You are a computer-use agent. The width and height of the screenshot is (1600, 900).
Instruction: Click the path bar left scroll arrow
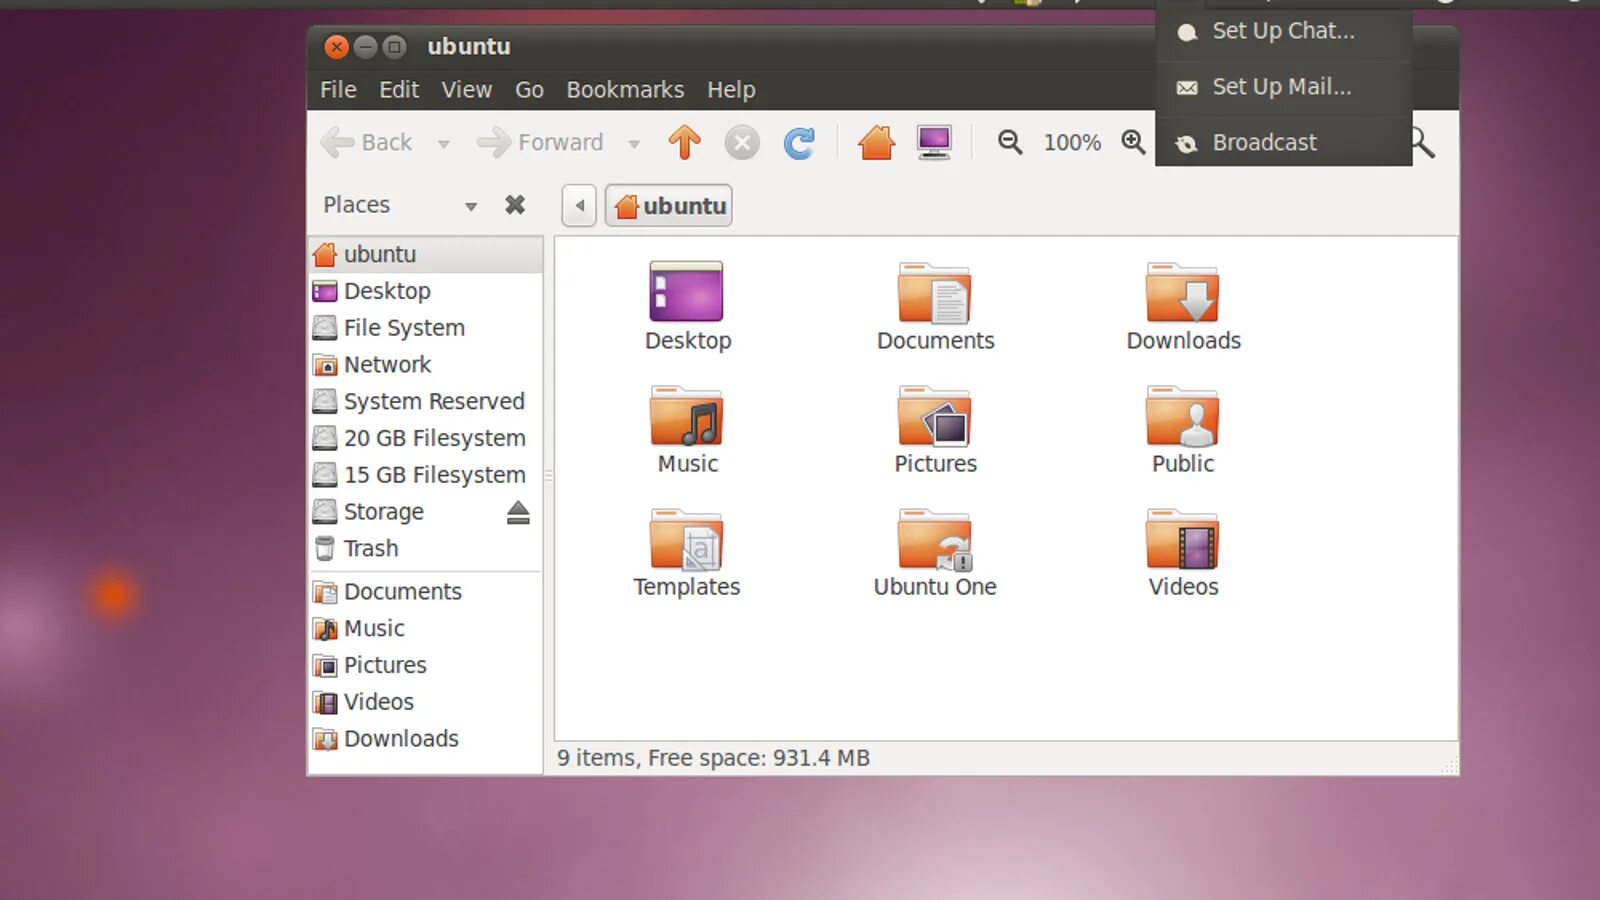pos(580,206)
